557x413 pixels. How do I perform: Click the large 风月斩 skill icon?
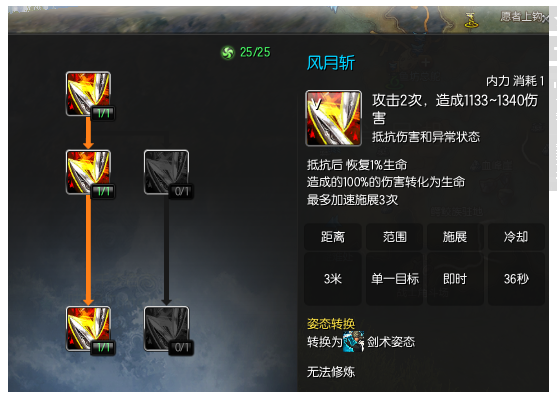coord(334,118)
